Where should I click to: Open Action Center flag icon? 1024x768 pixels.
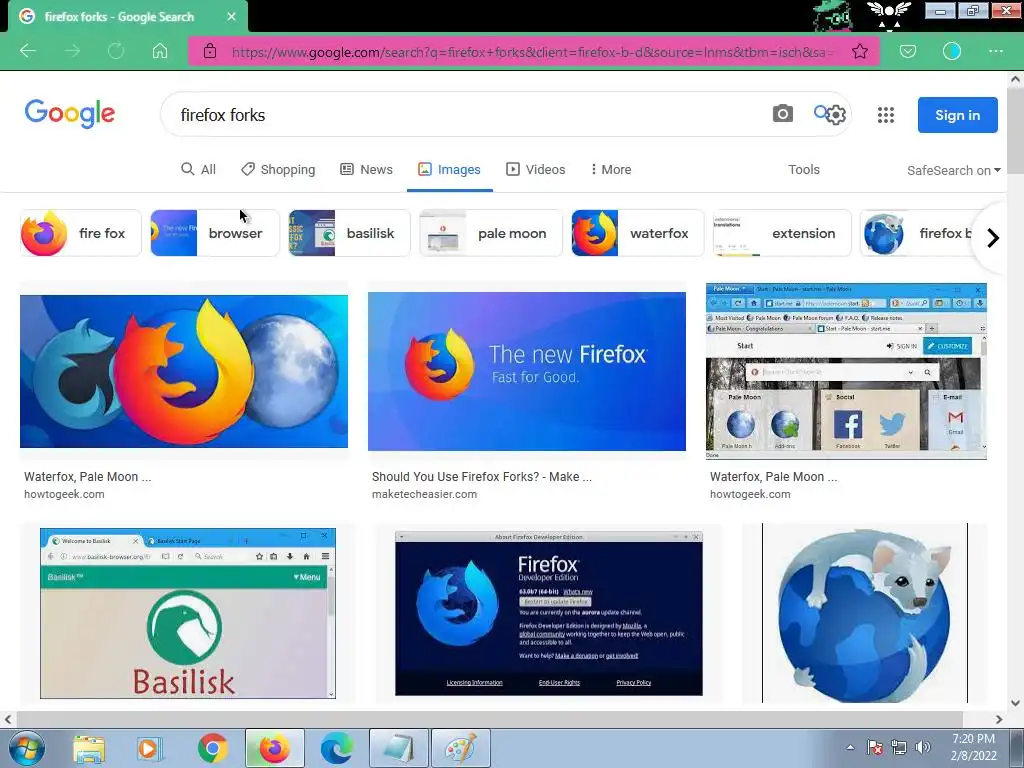point(874,747)
